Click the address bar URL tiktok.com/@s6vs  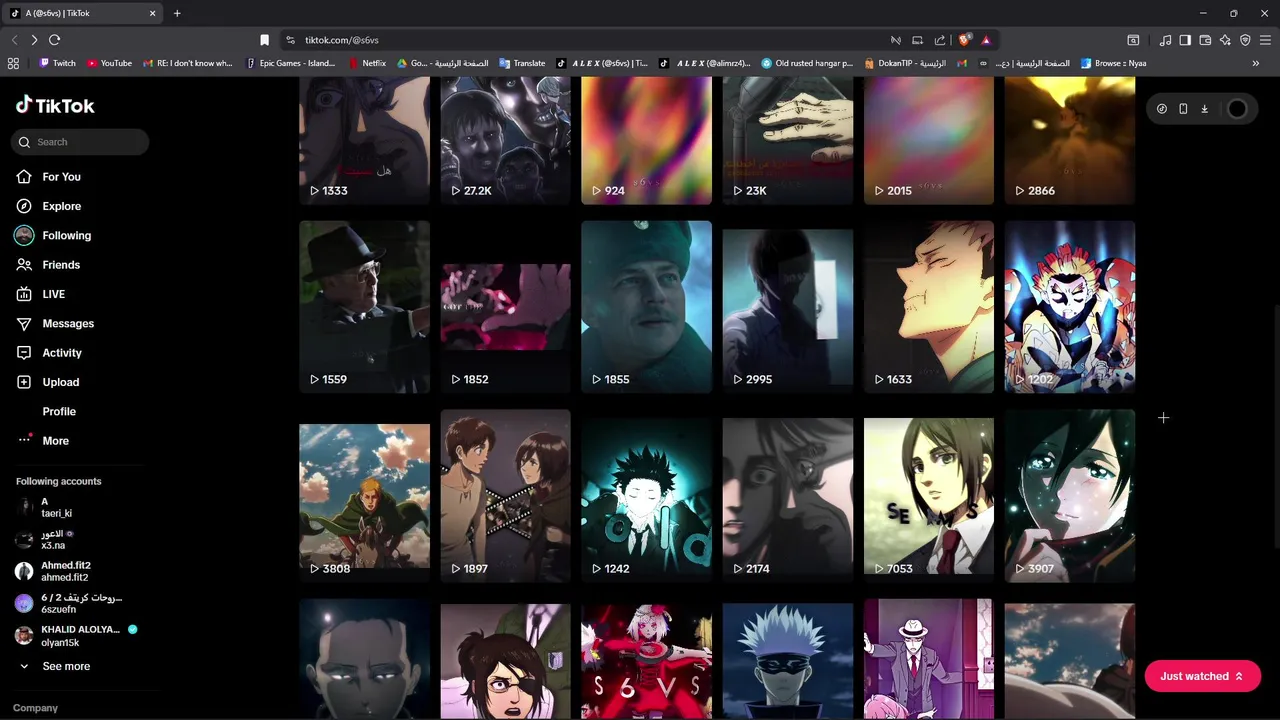(x=342, y=40)
